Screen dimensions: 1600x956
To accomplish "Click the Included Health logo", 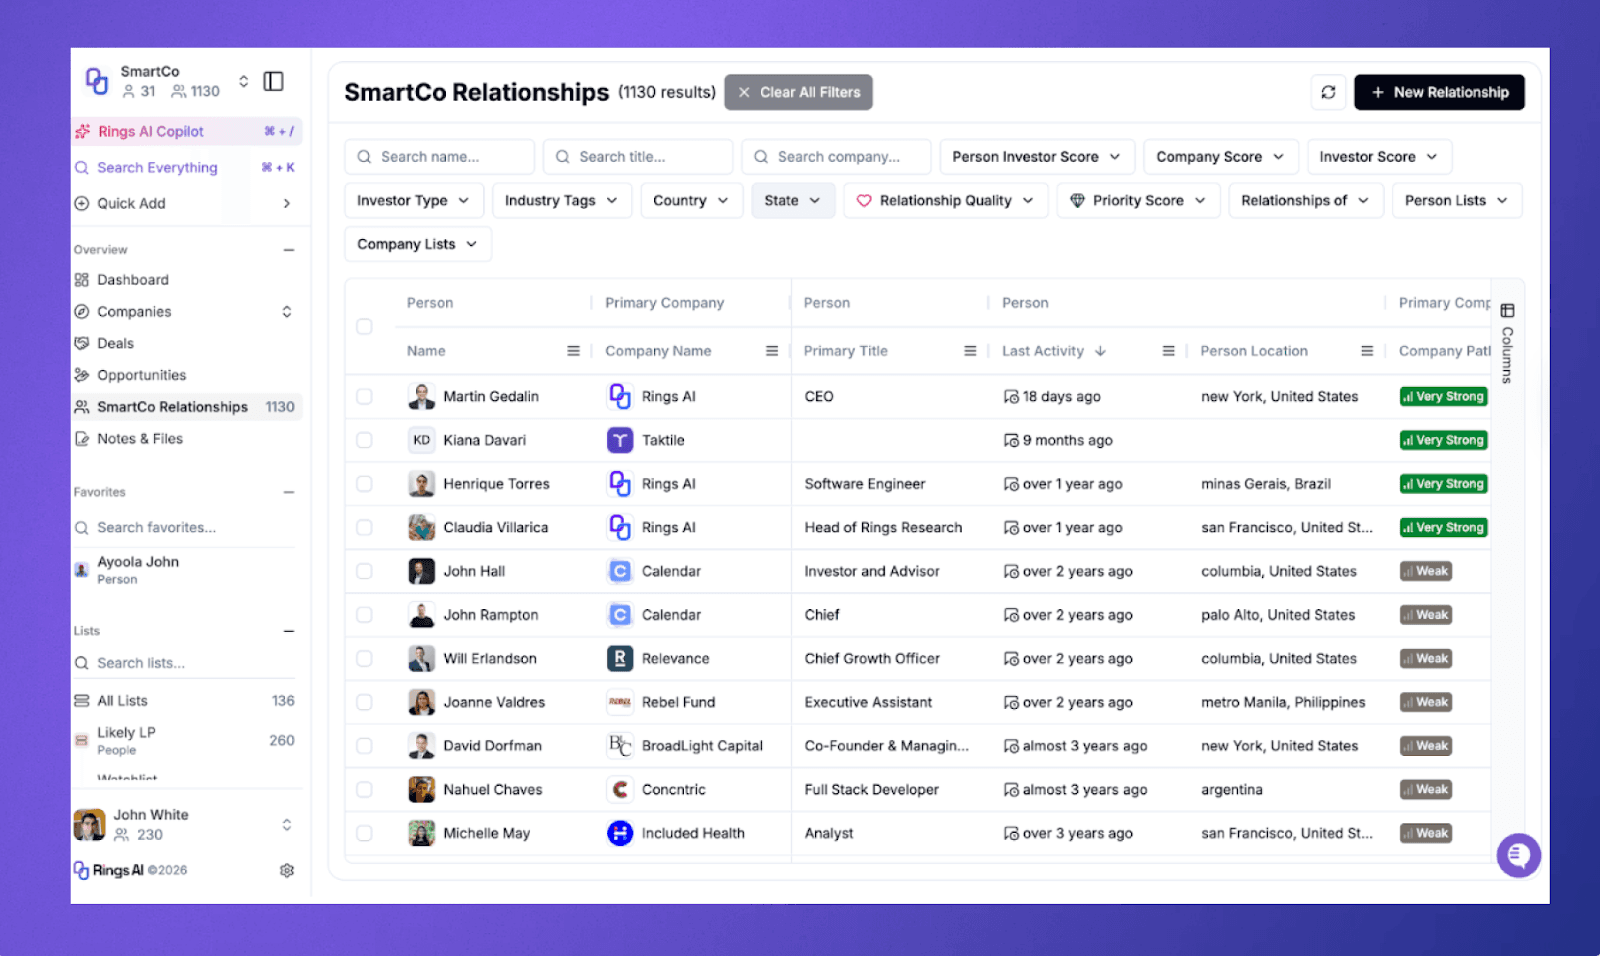I will pos(620,833).
